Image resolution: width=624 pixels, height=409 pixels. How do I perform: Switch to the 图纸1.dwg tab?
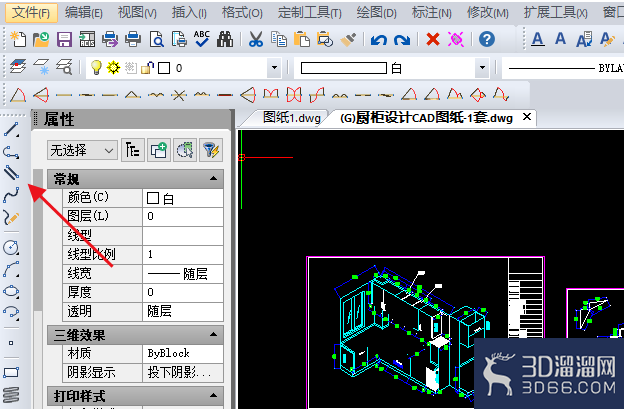[x=292, y=118]
